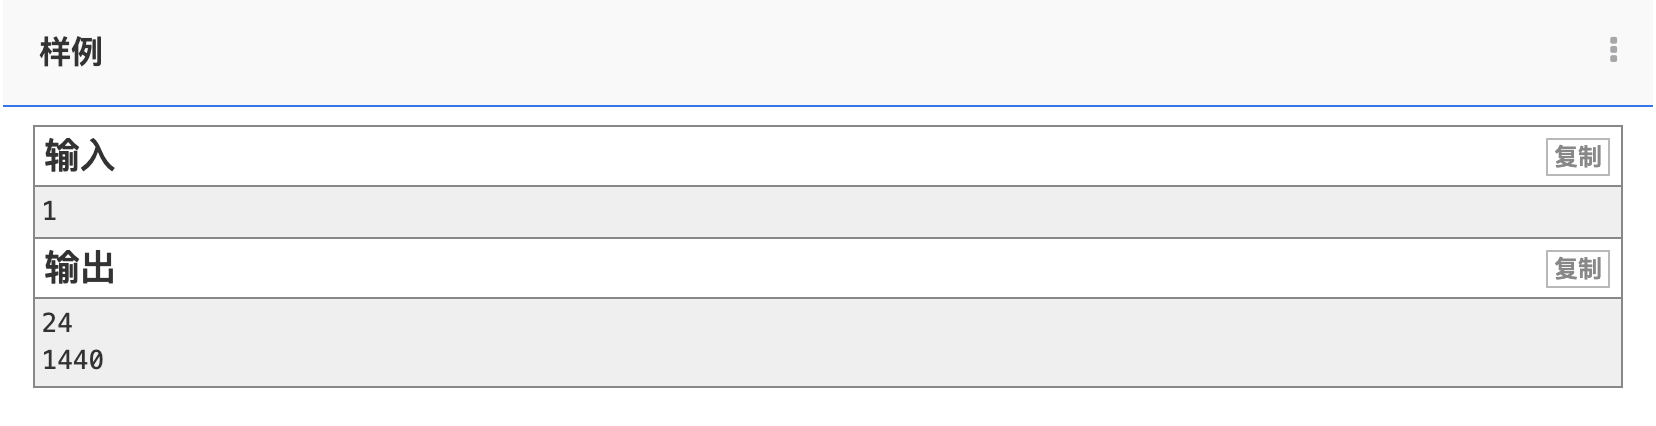The width and height of the screenshot is (1656, 426).
Task: Click the white area below the sample table
Action: (x=800, y=407)
